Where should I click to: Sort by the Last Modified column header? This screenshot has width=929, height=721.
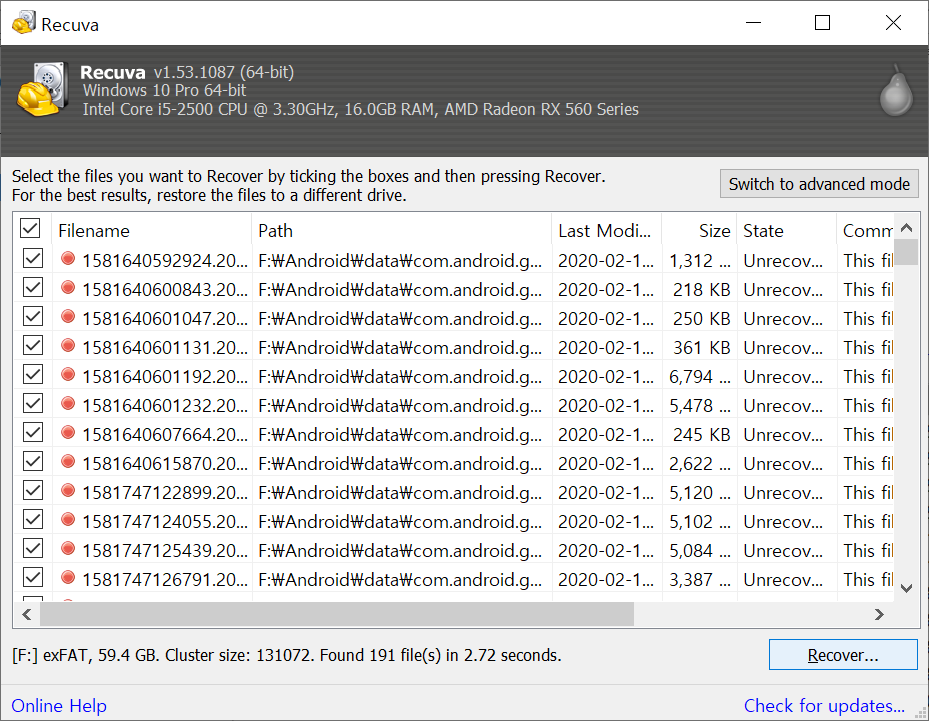[607, 230]
